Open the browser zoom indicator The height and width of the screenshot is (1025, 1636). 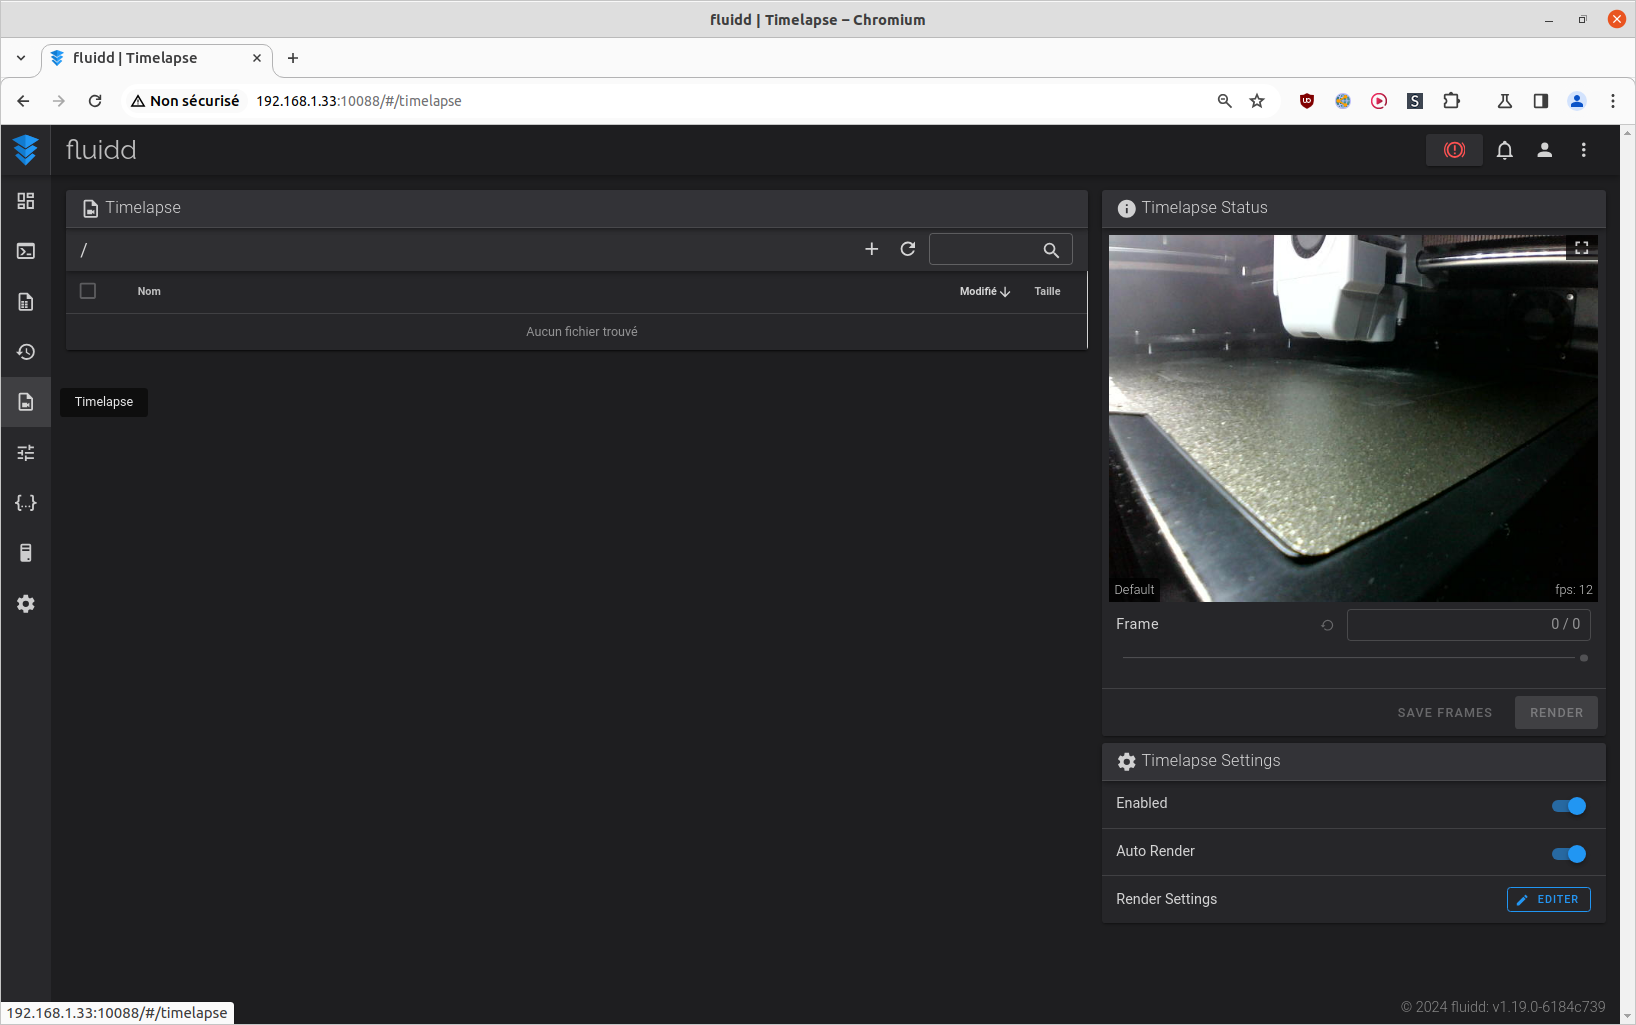[x=1224, y=101]
